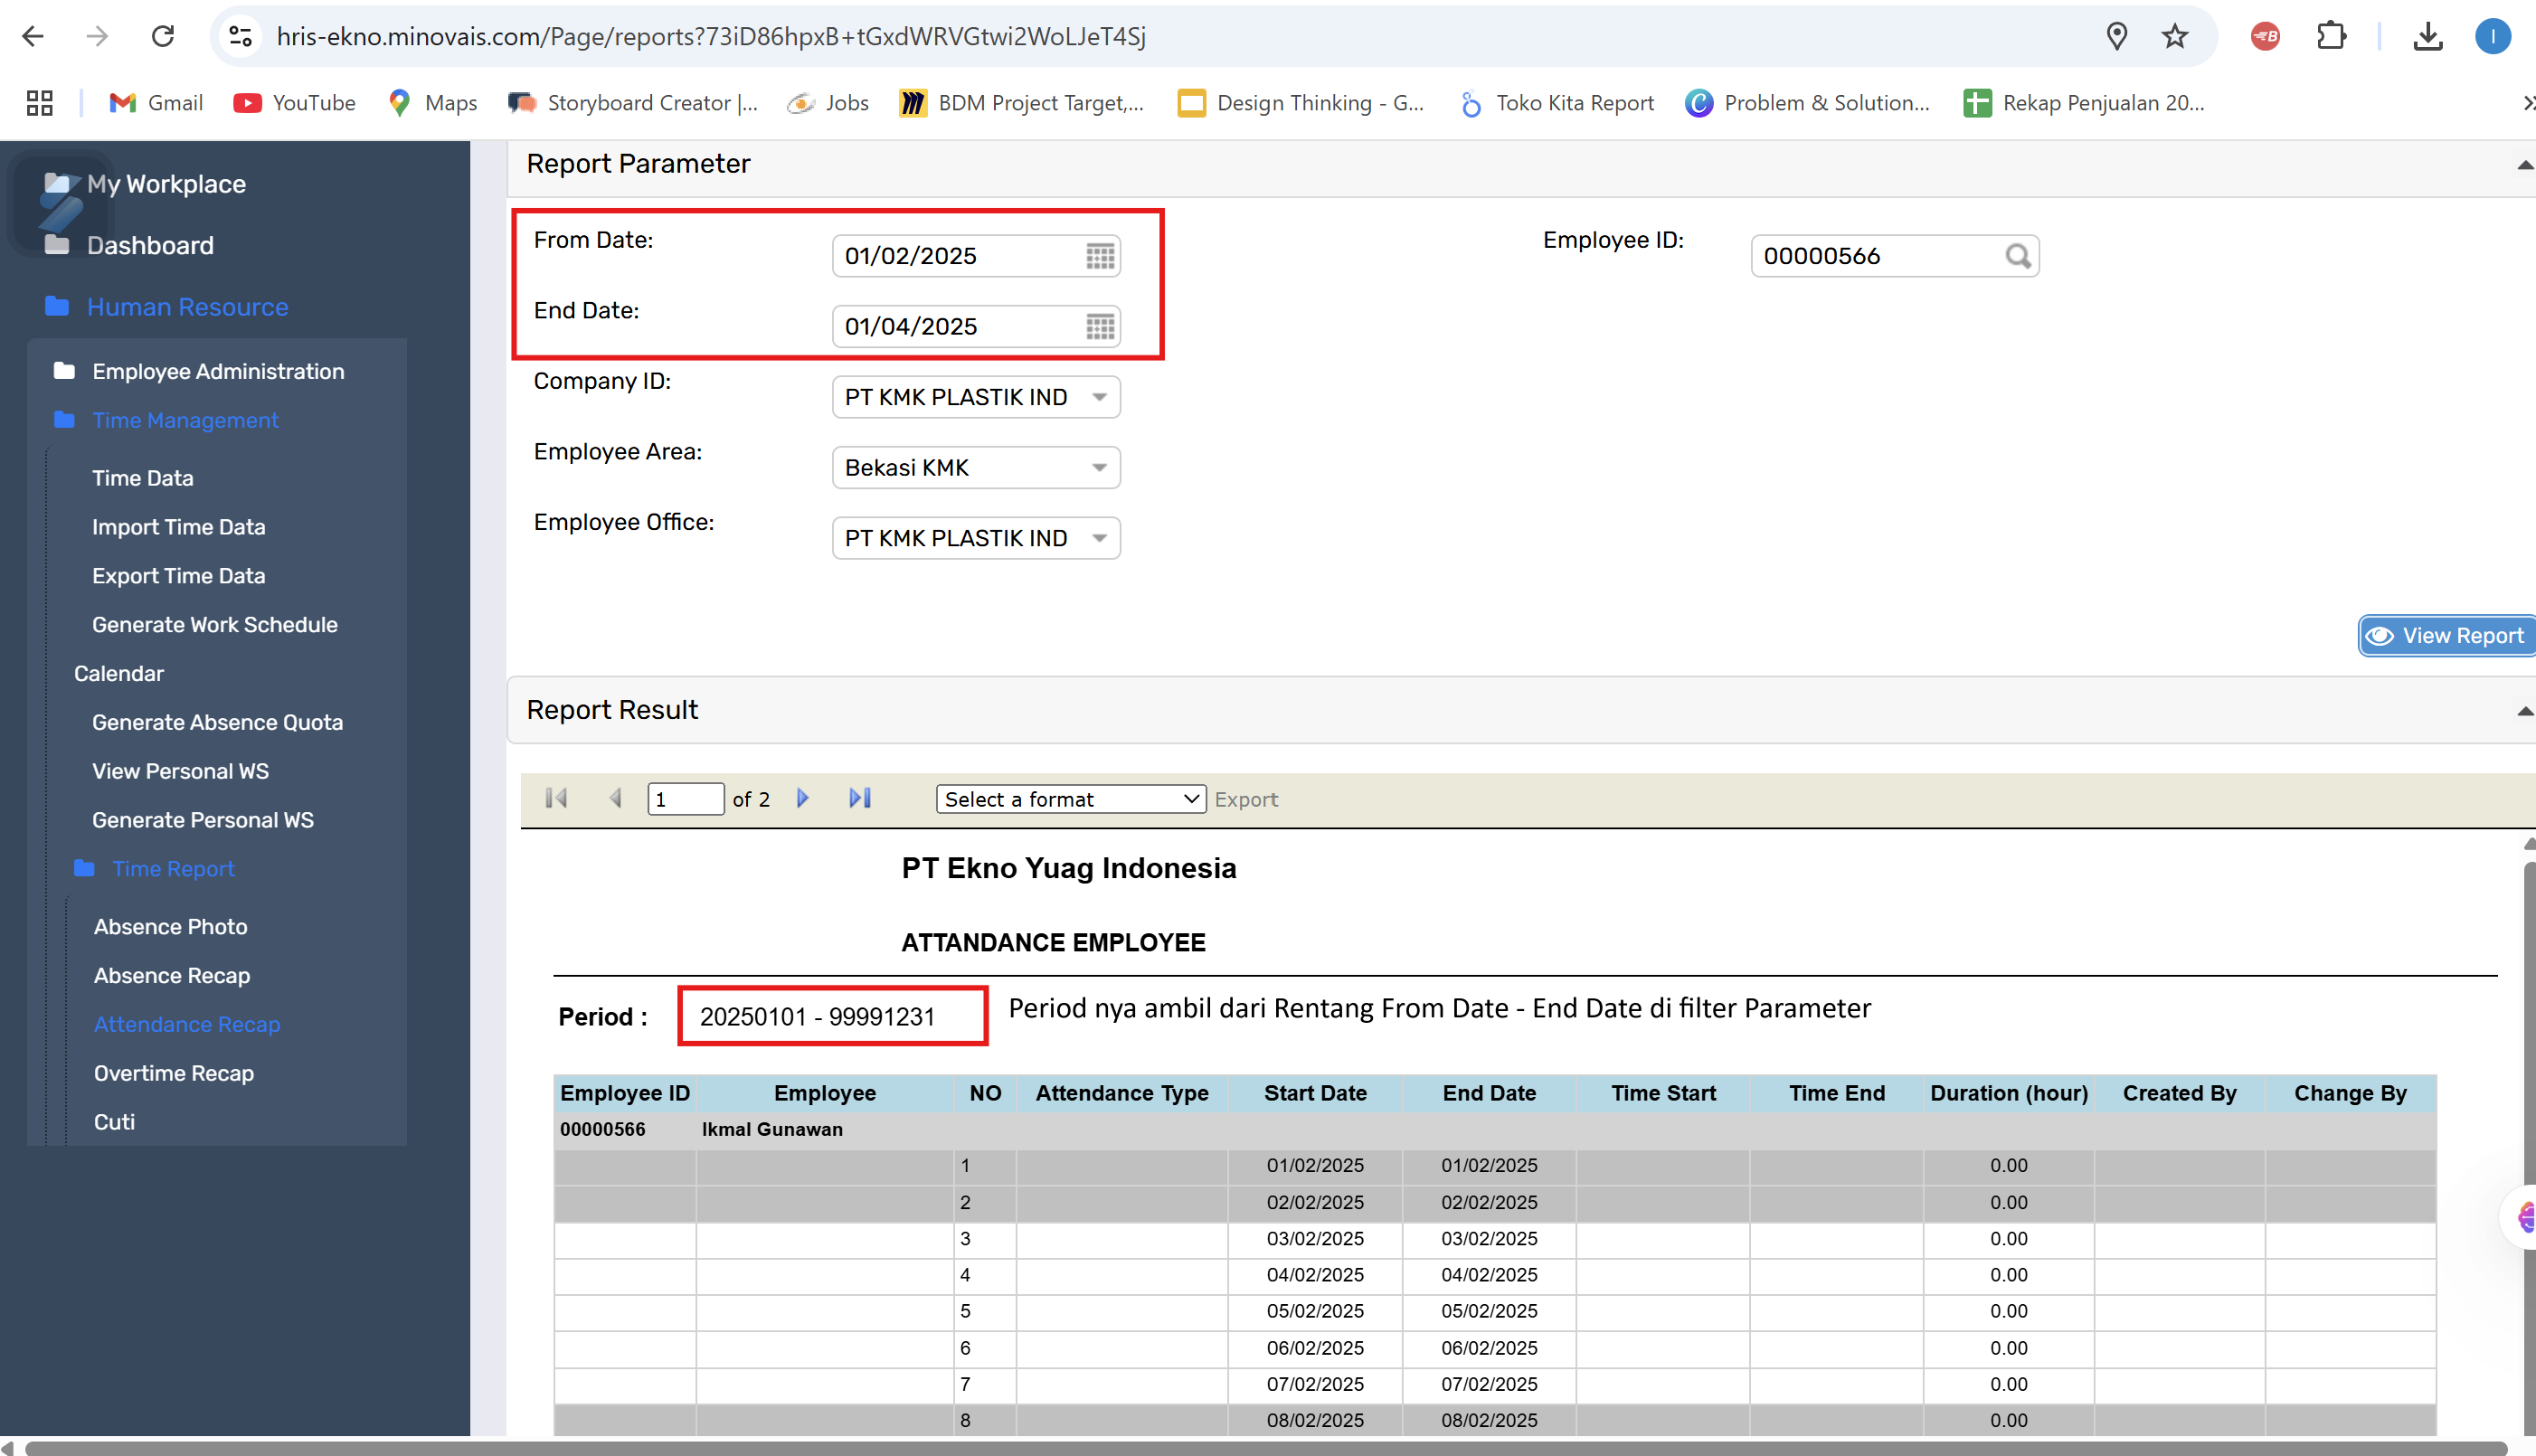
Task: Click the View Report button
Action: (2446, 636)
